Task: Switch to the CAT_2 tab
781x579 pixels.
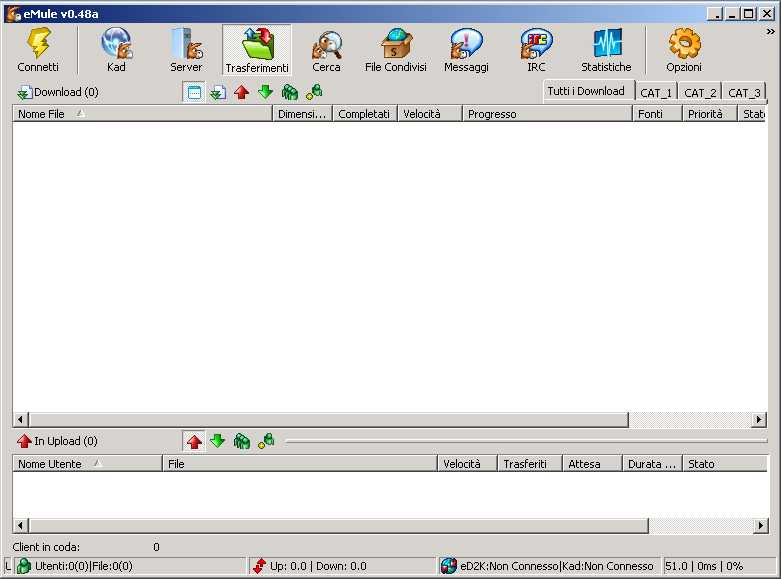Action: 700,93
